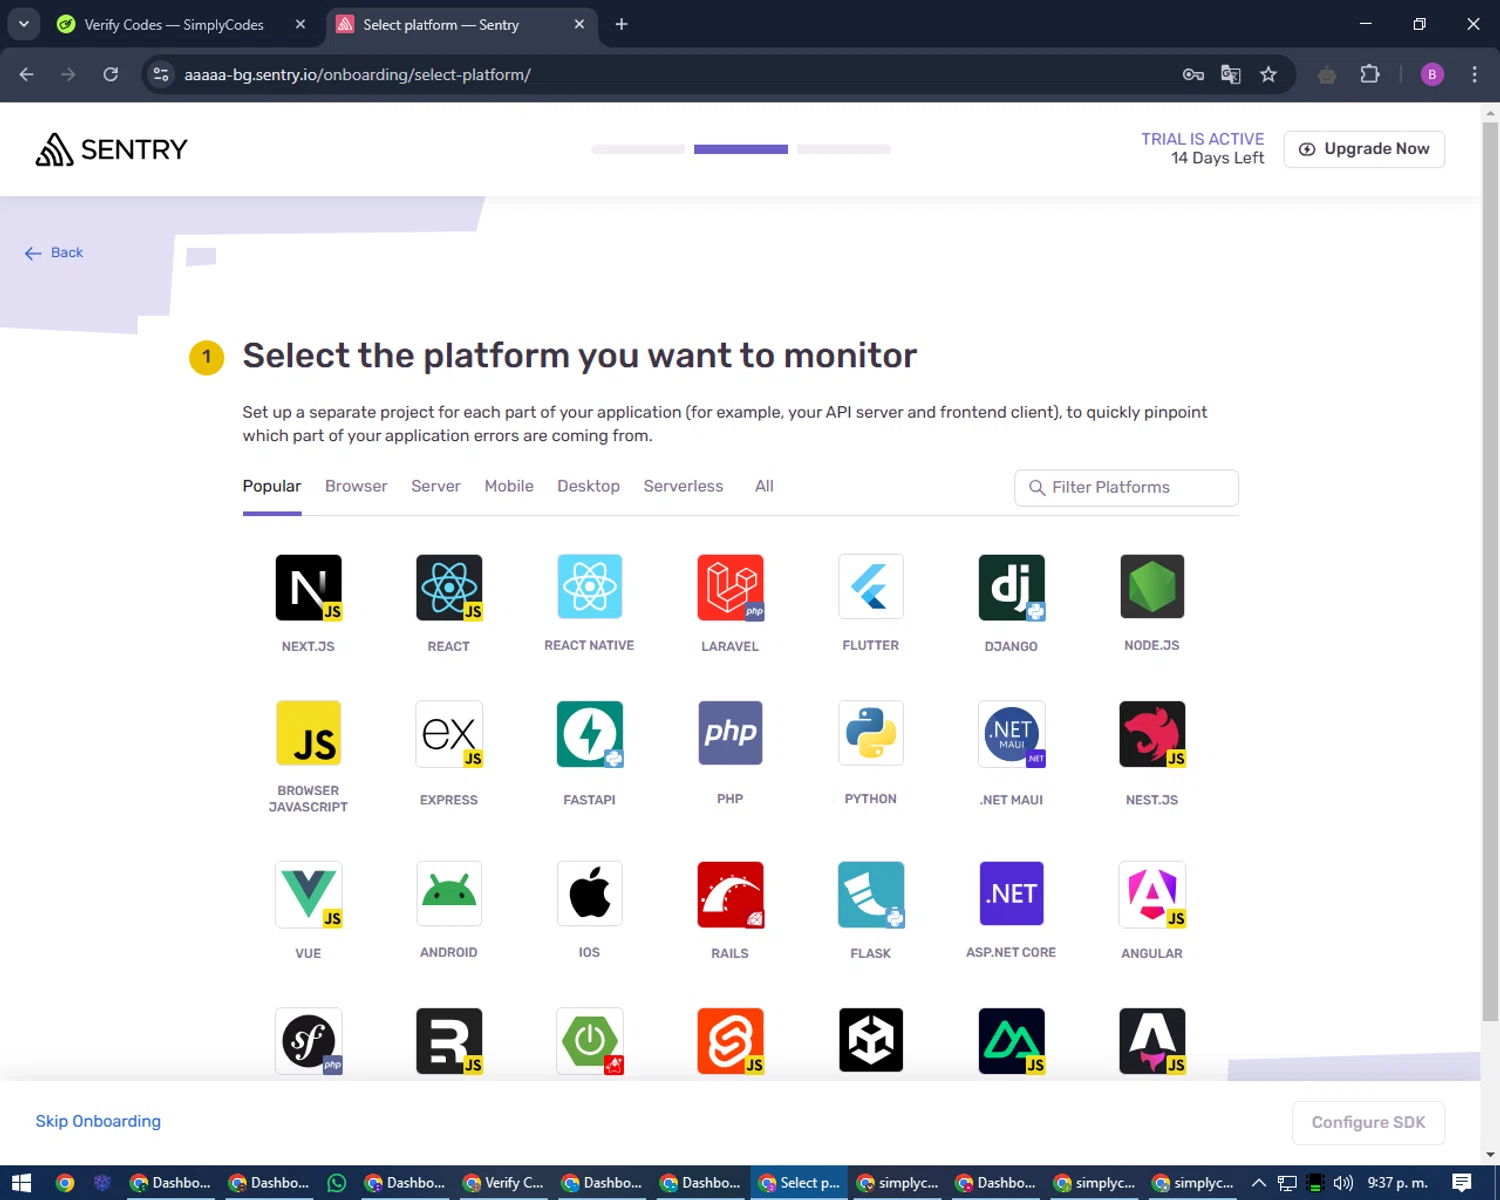Click the Upgrade Now button

click(1364, 149)
